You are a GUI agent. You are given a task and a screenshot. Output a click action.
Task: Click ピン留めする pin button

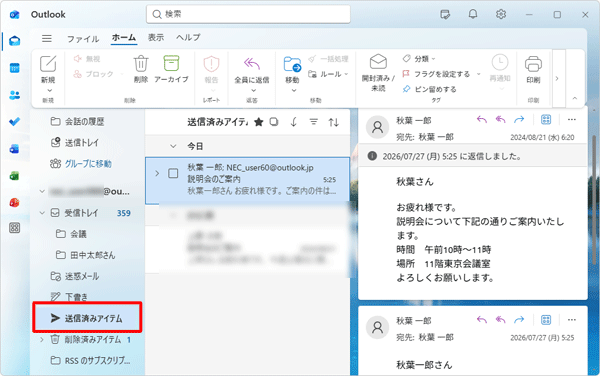tap(430, 89)
